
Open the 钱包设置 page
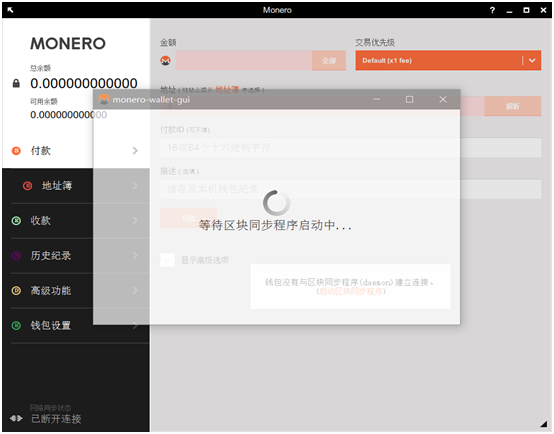51,326
